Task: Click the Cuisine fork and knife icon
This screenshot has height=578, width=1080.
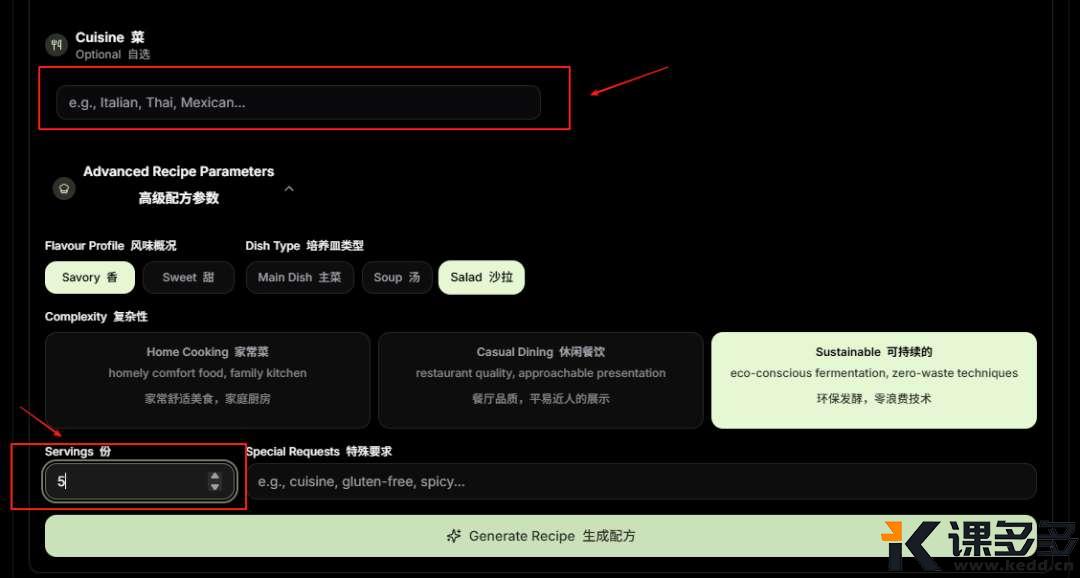Action: [56, 45]
